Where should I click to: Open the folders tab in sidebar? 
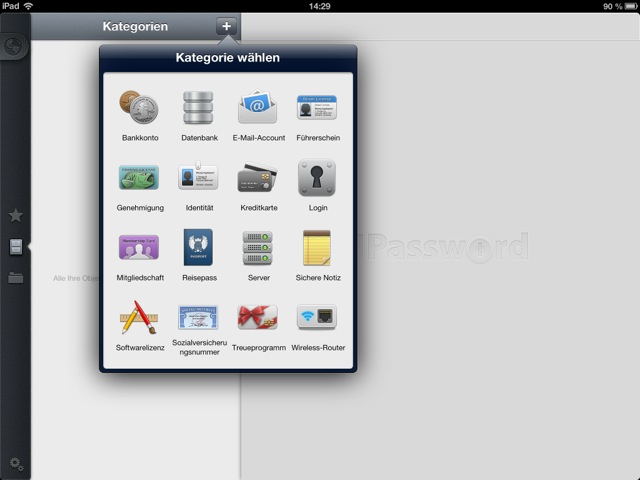tap(15, 278)
